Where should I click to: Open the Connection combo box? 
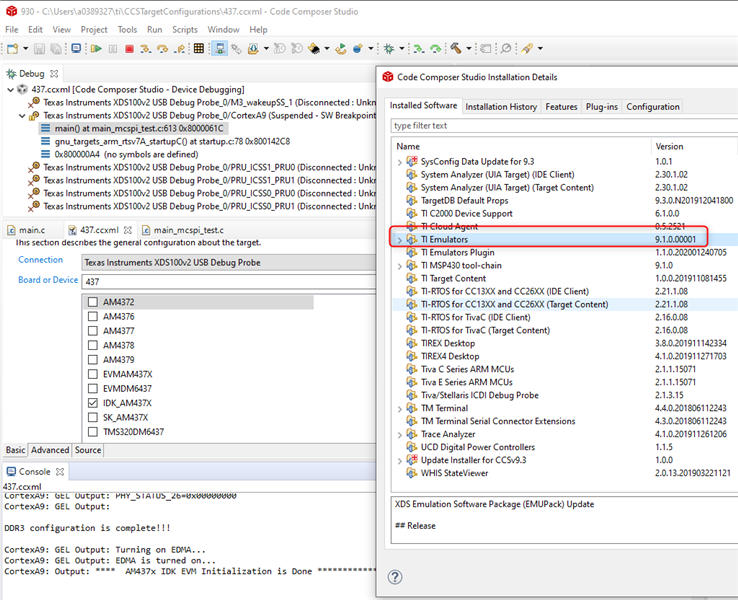229,263
